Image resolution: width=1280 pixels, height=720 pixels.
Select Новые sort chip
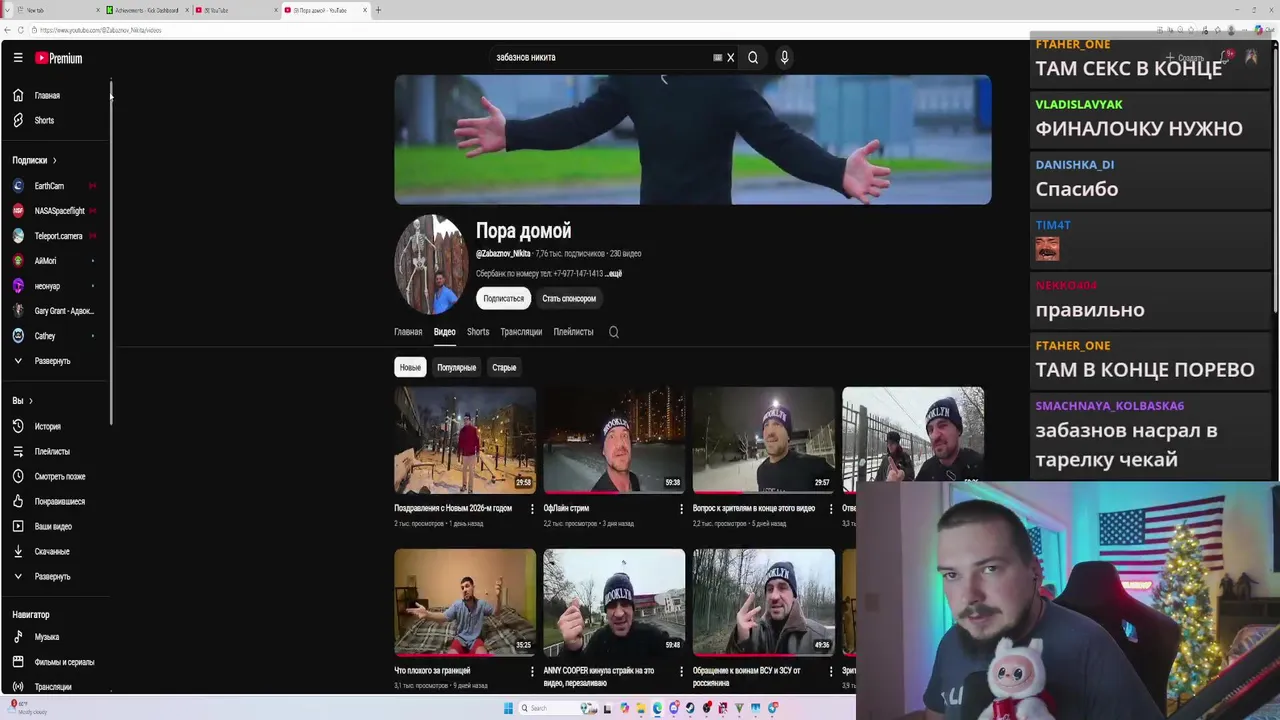(411, 368)
